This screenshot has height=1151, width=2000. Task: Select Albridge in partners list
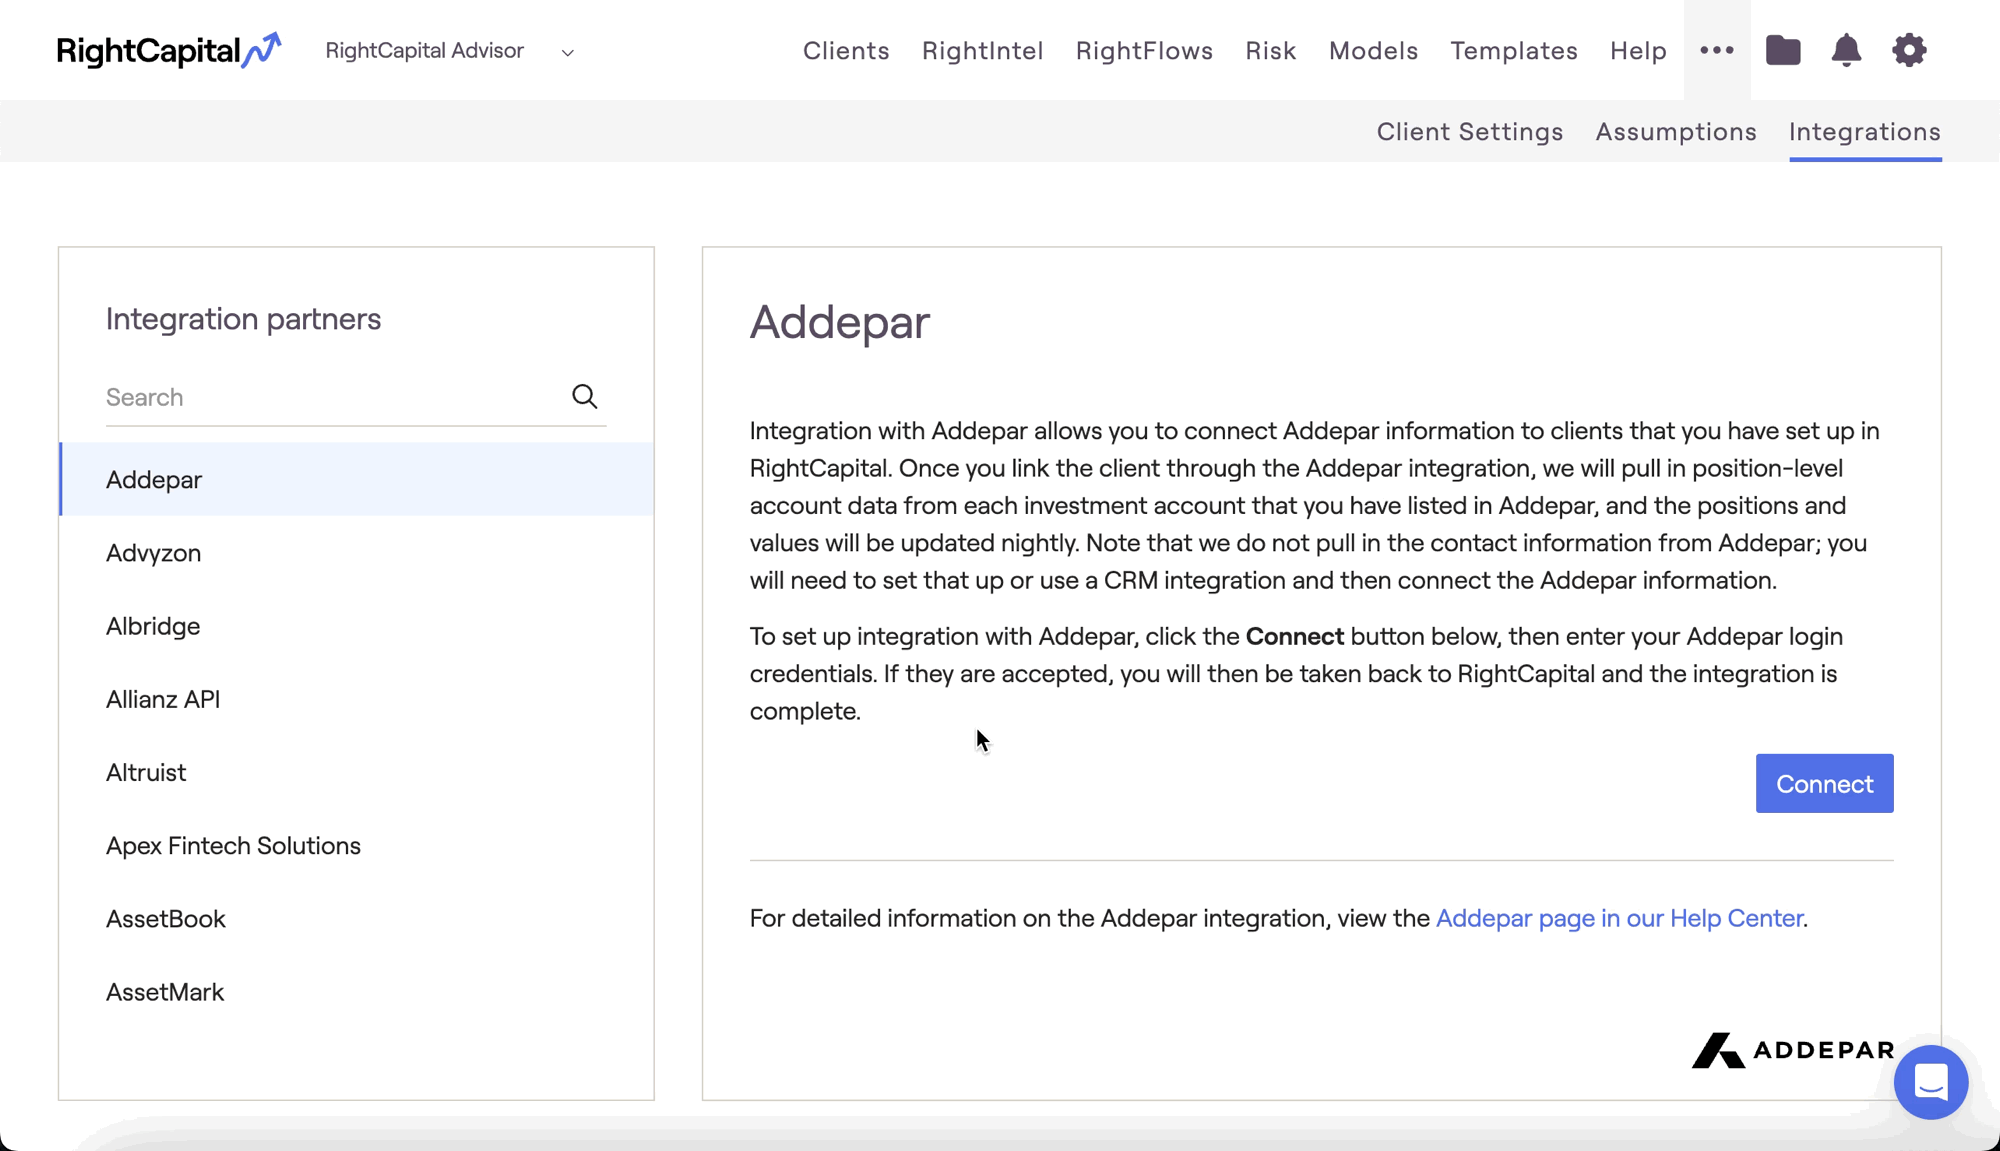click(x=357, y=626)
